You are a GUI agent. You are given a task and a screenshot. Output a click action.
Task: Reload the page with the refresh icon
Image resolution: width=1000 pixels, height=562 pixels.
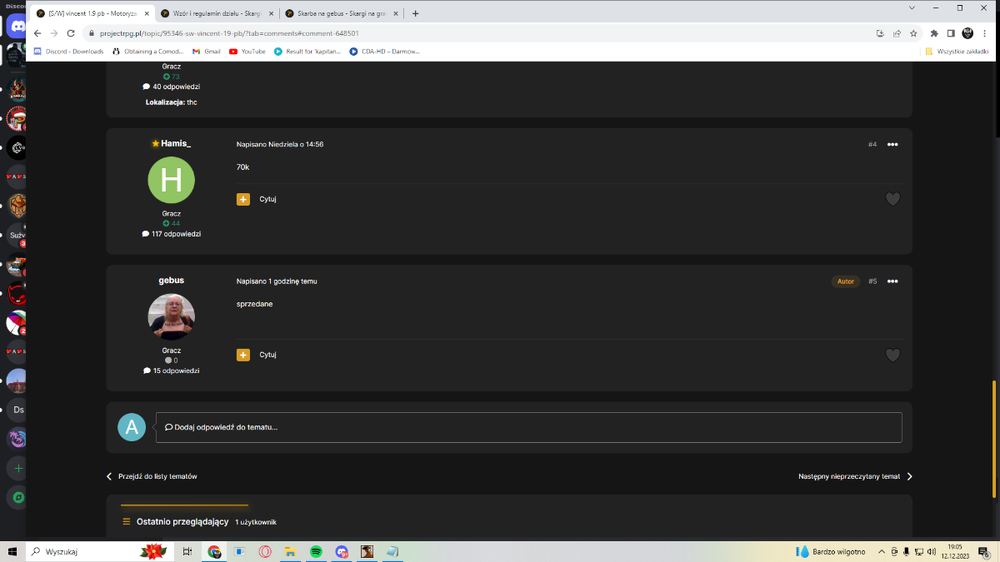pos(71,33)
